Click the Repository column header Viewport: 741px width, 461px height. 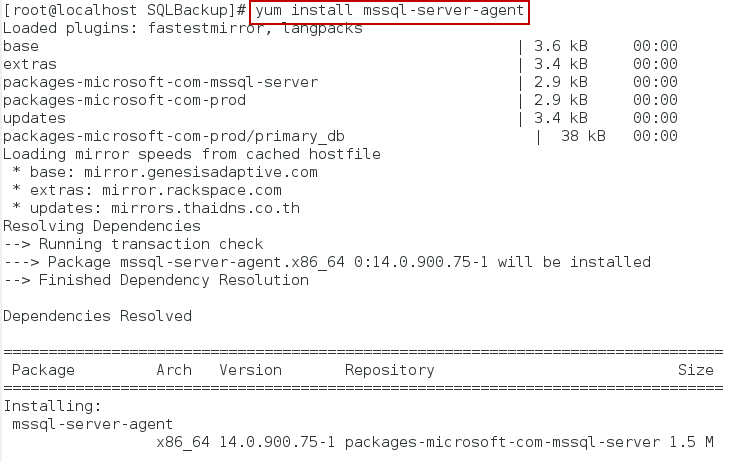tap(389, 370)
